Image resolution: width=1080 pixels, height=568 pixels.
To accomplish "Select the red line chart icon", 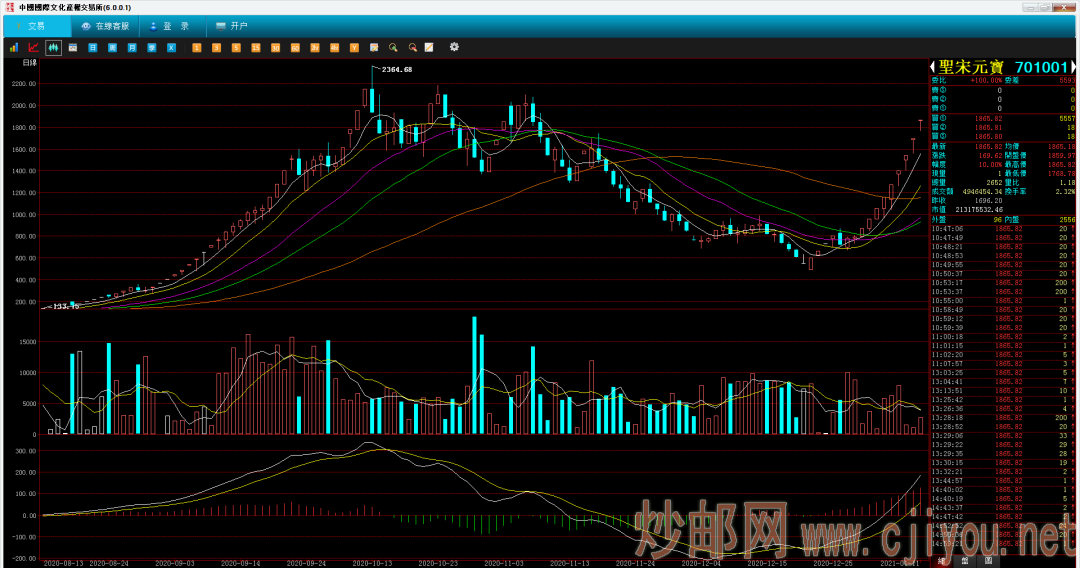I will click(33, 47).
